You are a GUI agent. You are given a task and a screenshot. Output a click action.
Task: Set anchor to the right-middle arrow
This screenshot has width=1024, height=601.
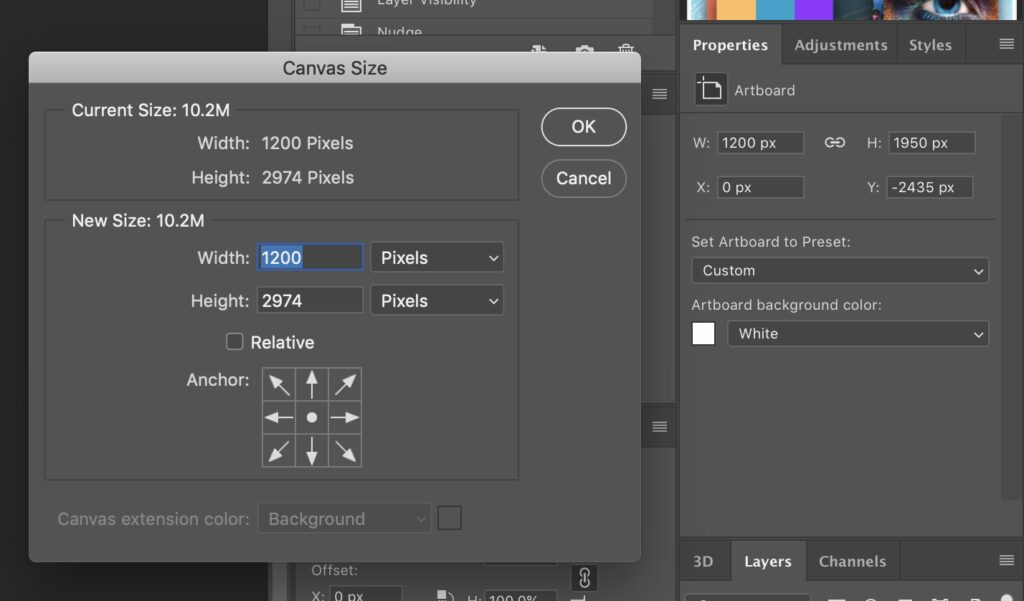(345, 417)
